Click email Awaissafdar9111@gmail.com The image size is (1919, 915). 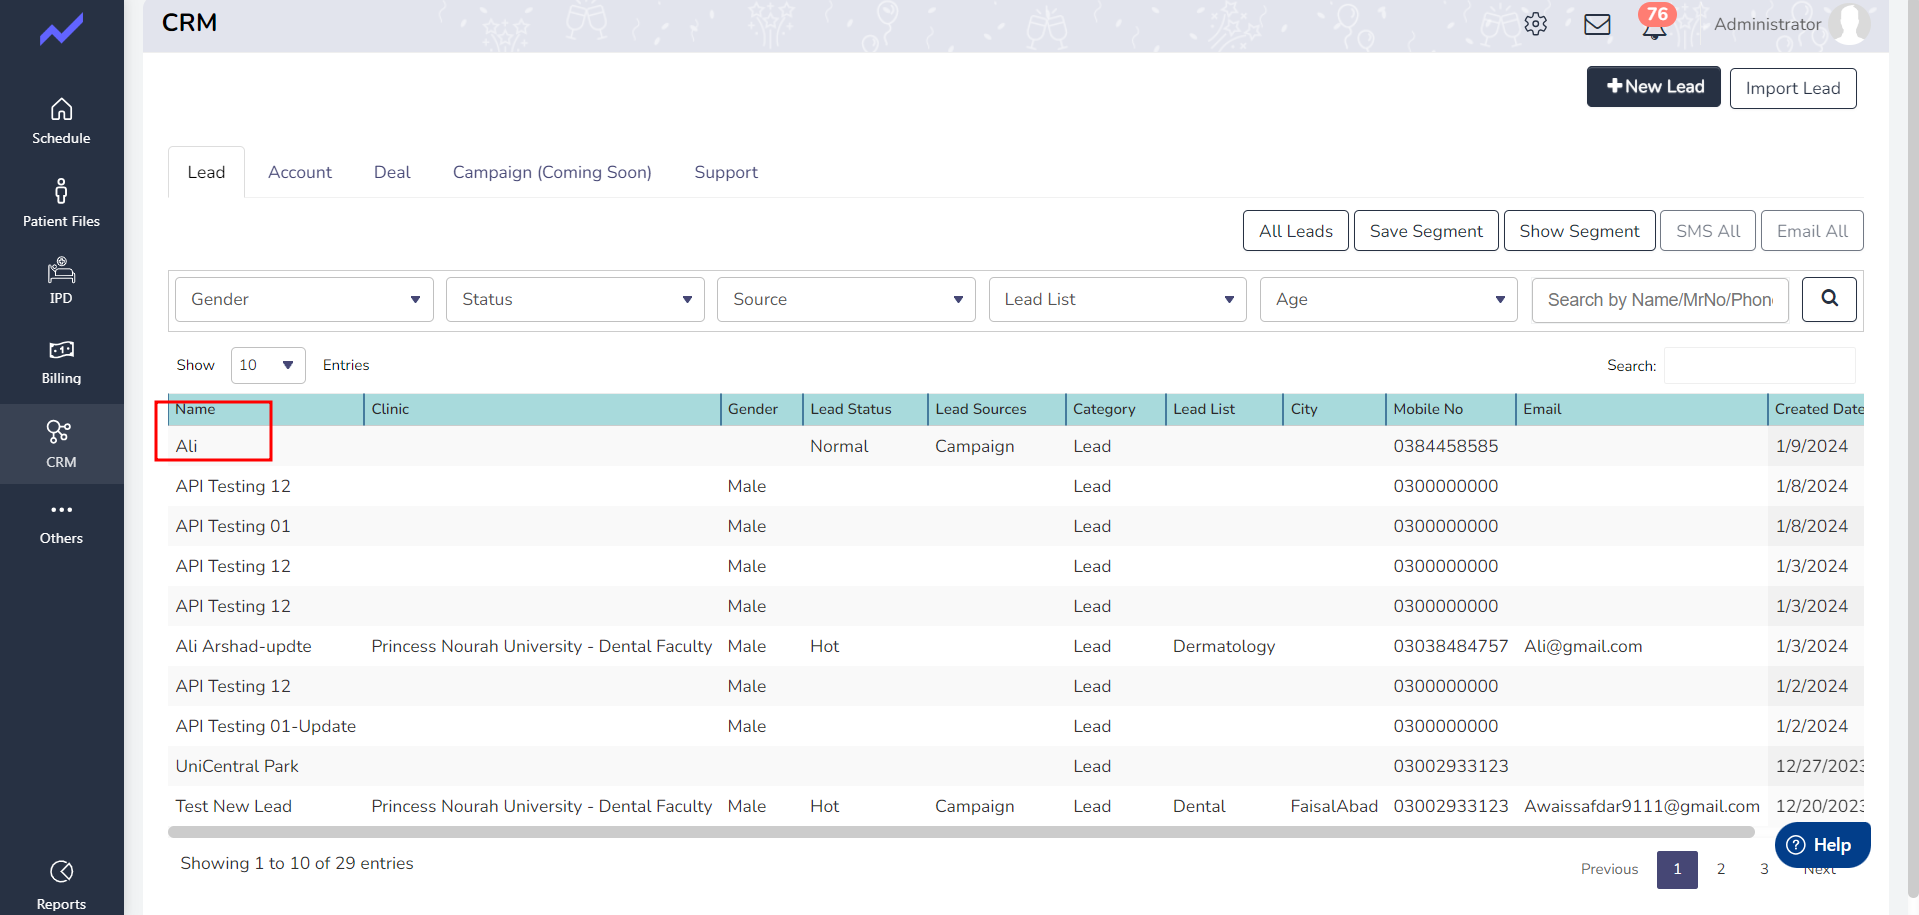pyautogui.click(x=1642, y=806)
